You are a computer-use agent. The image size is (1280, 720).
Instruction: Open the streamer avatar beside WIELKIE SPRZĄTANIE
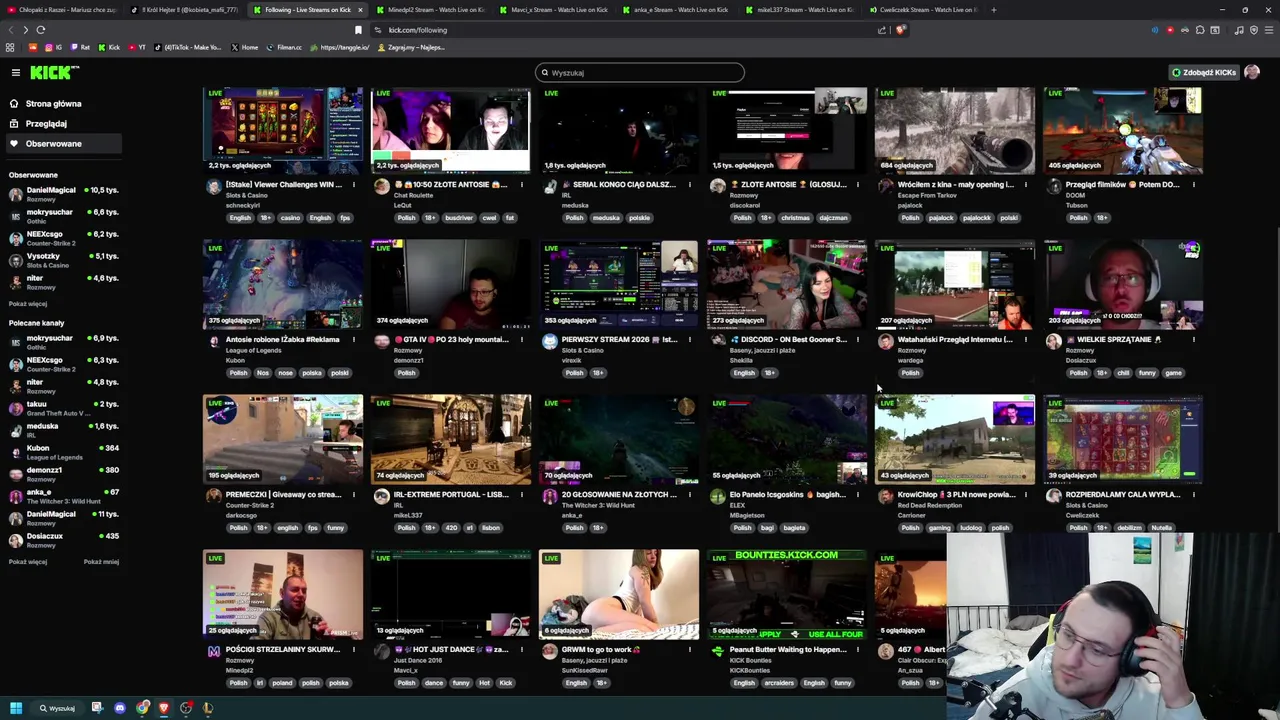tap(1054, 341)
